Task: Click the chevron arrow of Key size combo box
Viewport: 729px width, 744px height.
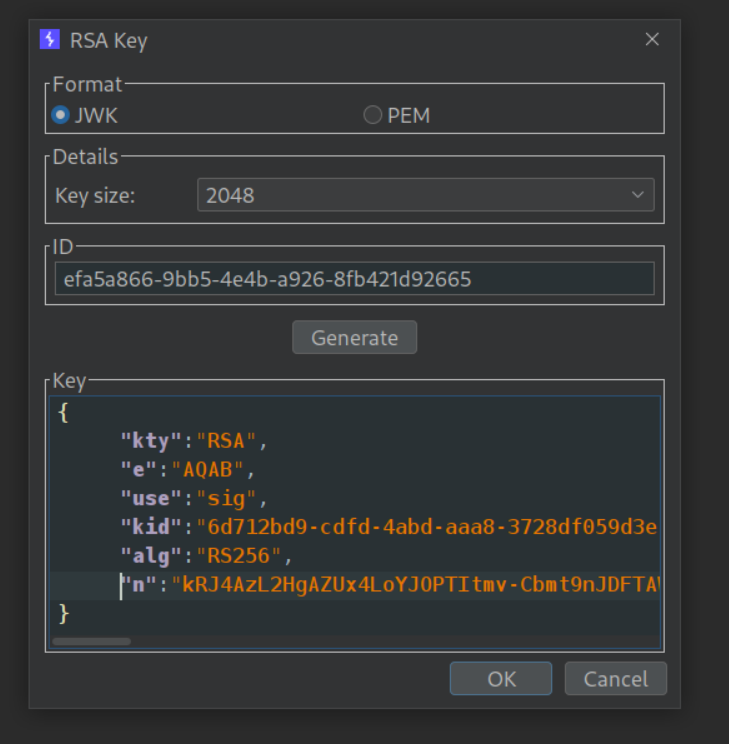Action: pyautogui.click(x=638, y=196)
